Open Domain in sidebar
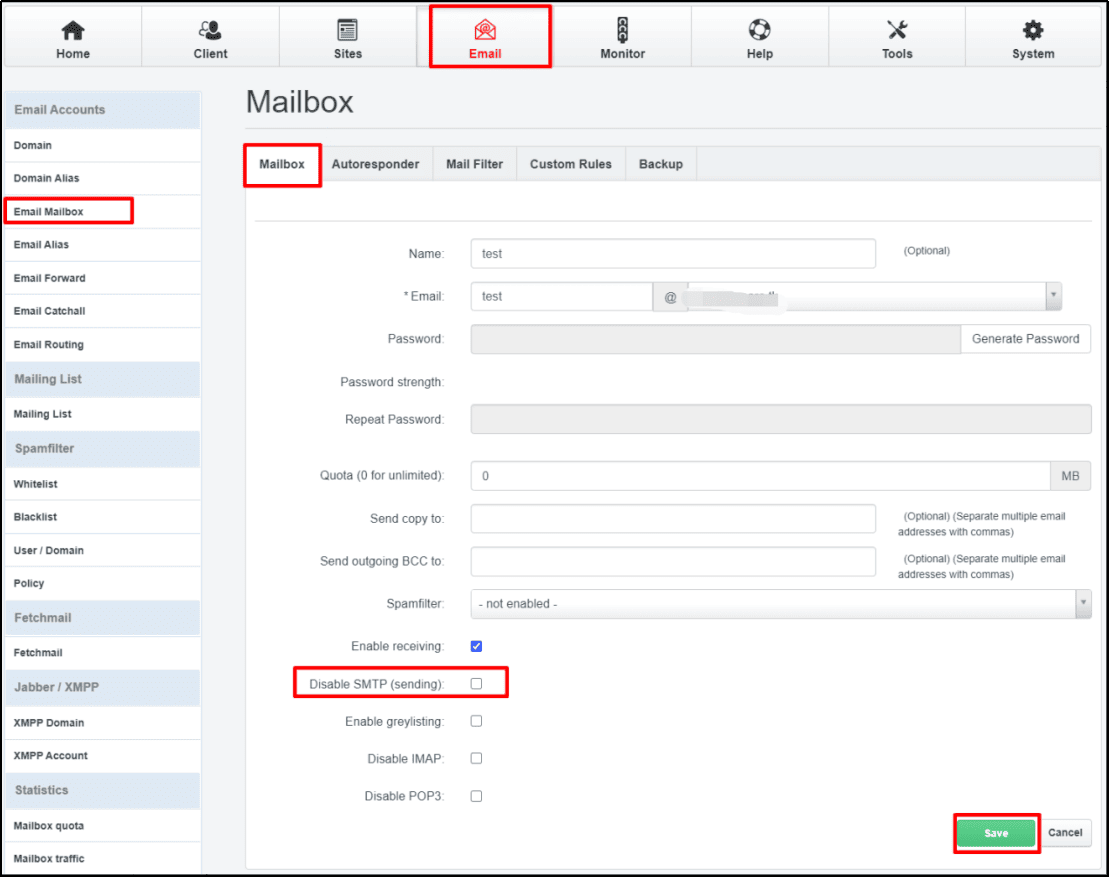The width and height of the screenshot is (1109, 877). tap(103, 145)
